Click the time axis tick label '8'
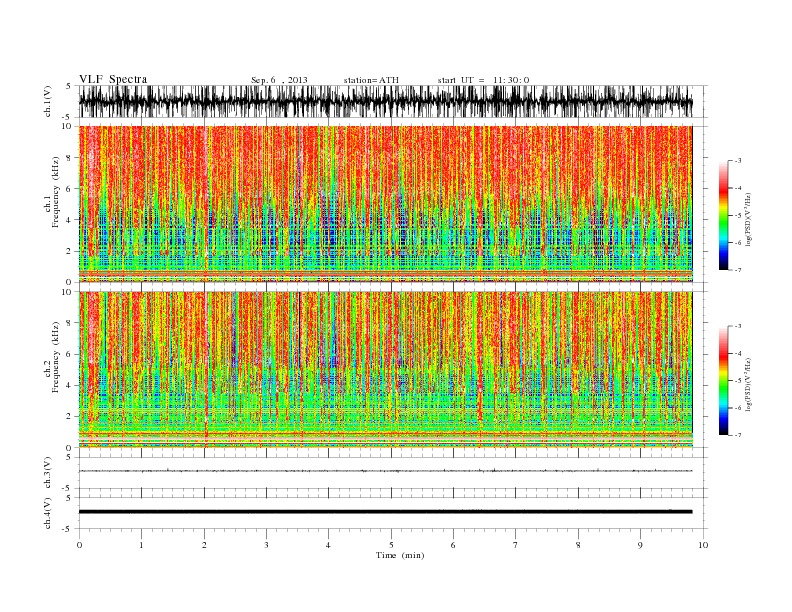Image resolution: width=792 pixels, height=612 pixels. pyautogui.click(x=578, y=545)
